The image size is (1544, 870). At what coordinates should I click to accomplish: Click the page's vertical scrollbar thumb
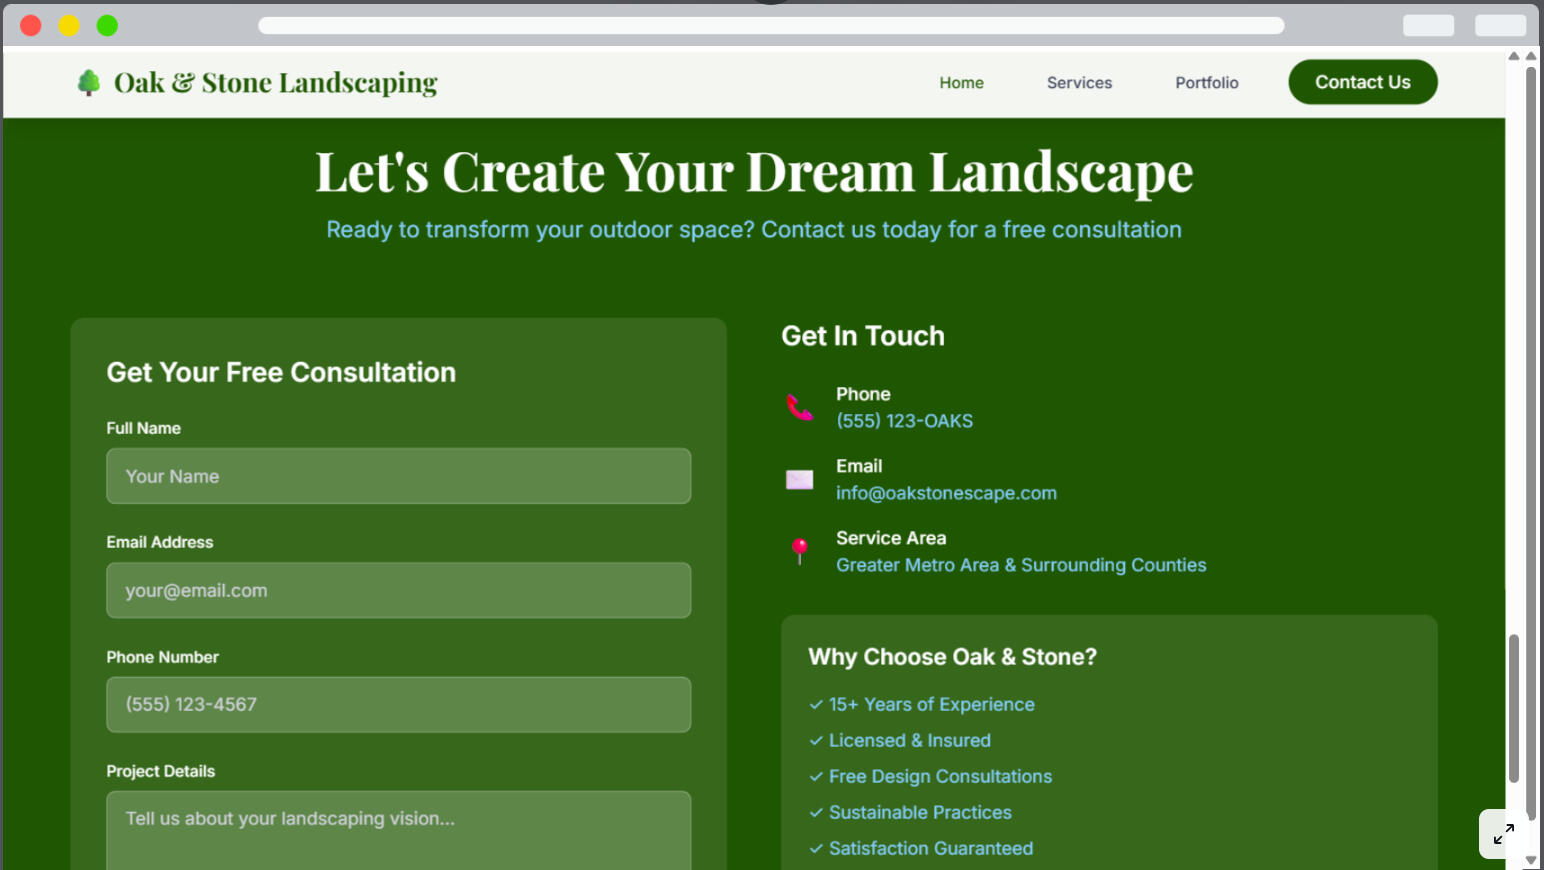(x=1513, y=708)
